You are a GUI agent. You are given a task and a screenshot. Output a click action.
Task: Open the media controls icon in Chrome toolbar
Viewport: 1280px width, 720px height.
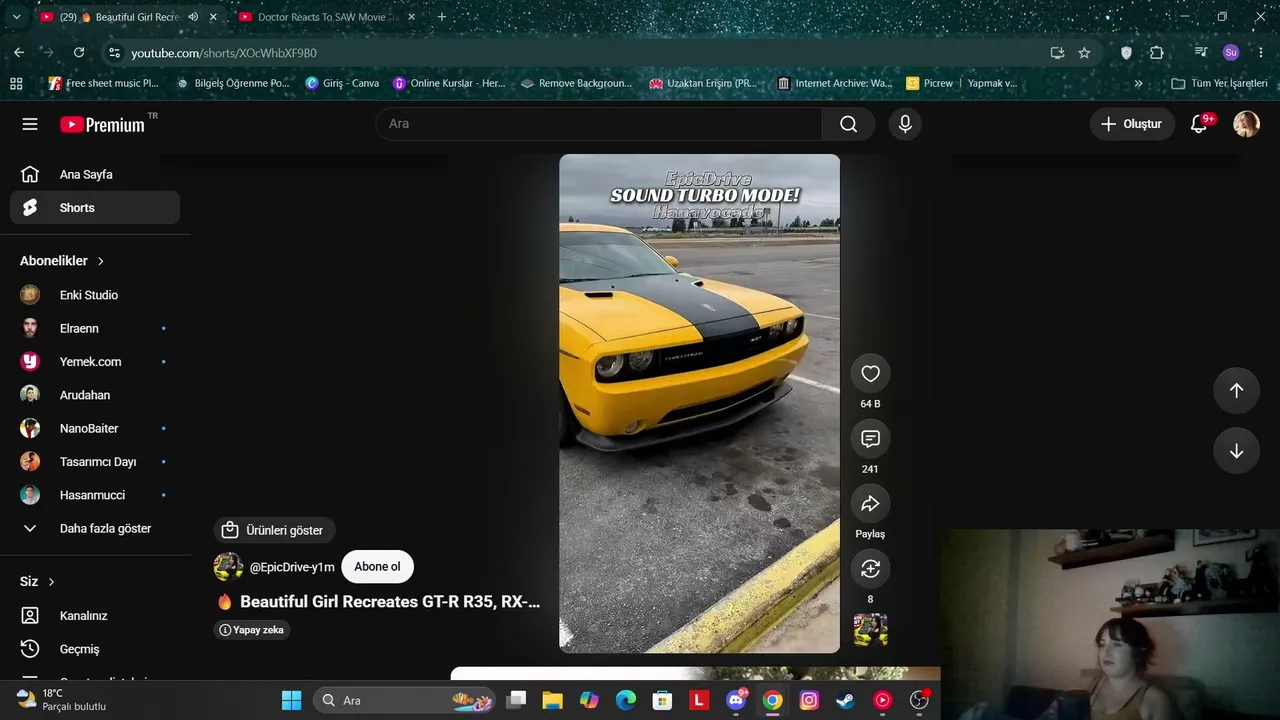[1201, 53]
